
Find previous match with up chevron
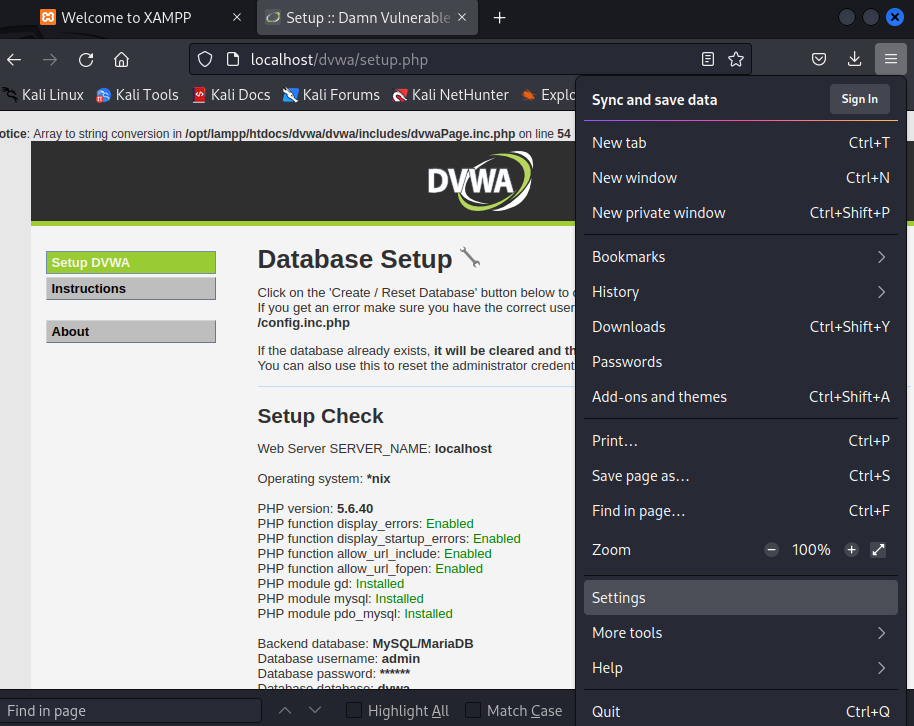[285, 710]
